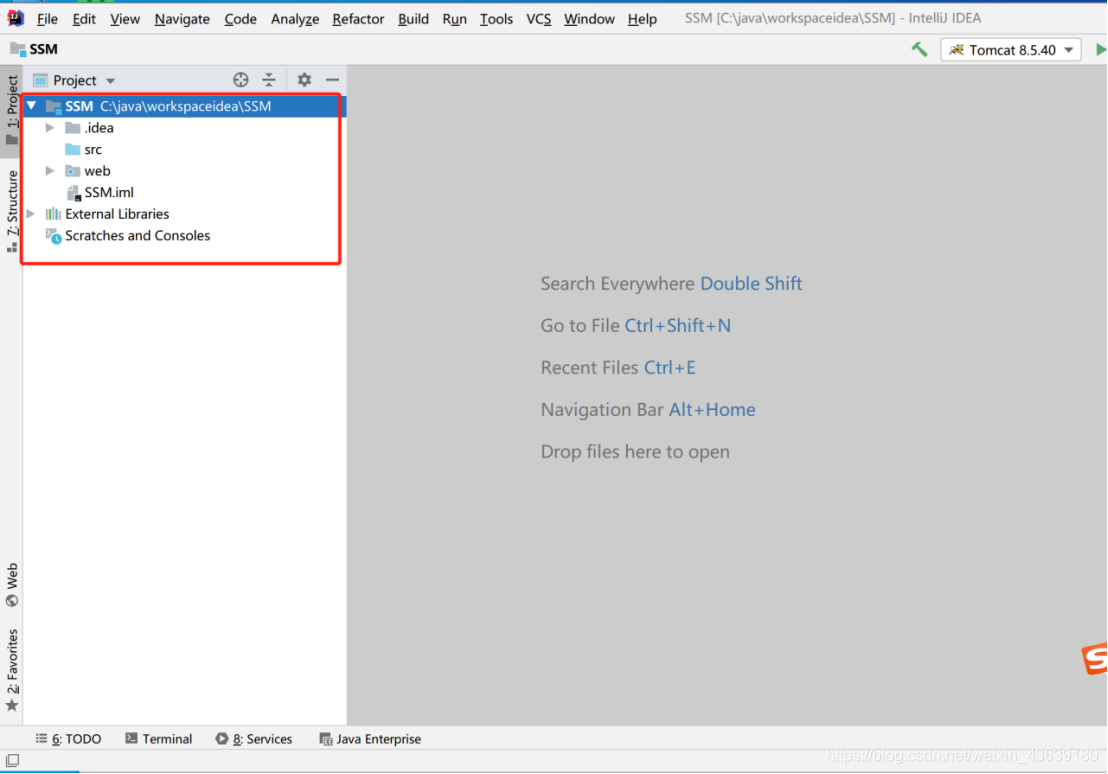Select the src folder name
The width and height of the screenshot is (1108, 774).
[x=93, y=150]
